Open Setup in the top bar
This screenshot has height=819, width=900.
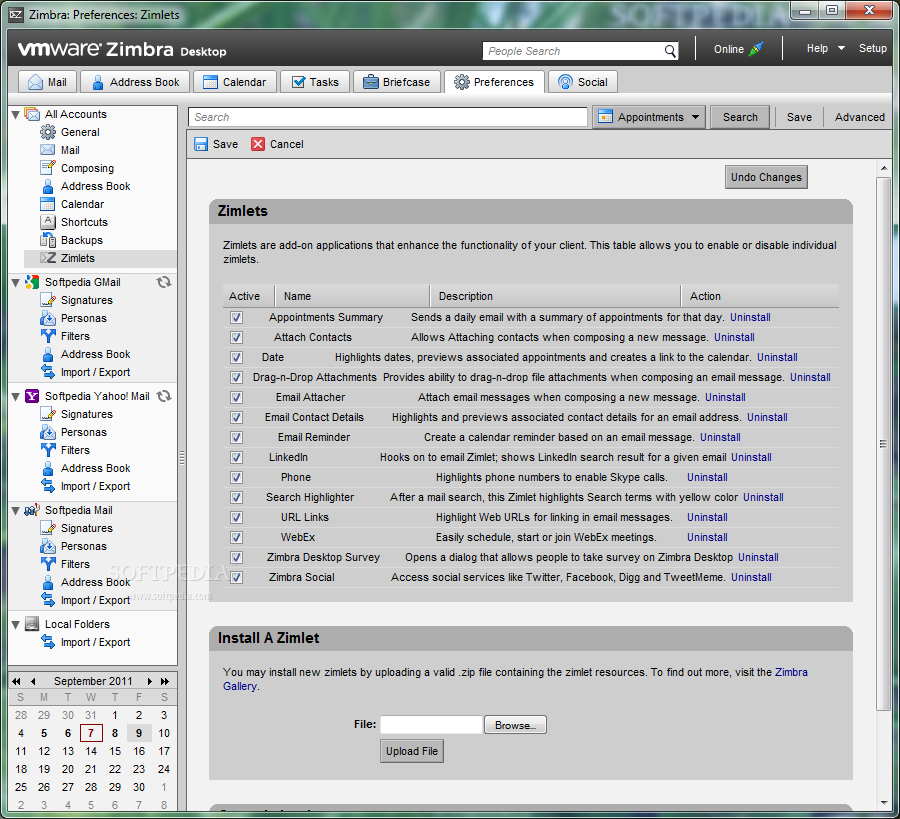(x=872, y=49)
